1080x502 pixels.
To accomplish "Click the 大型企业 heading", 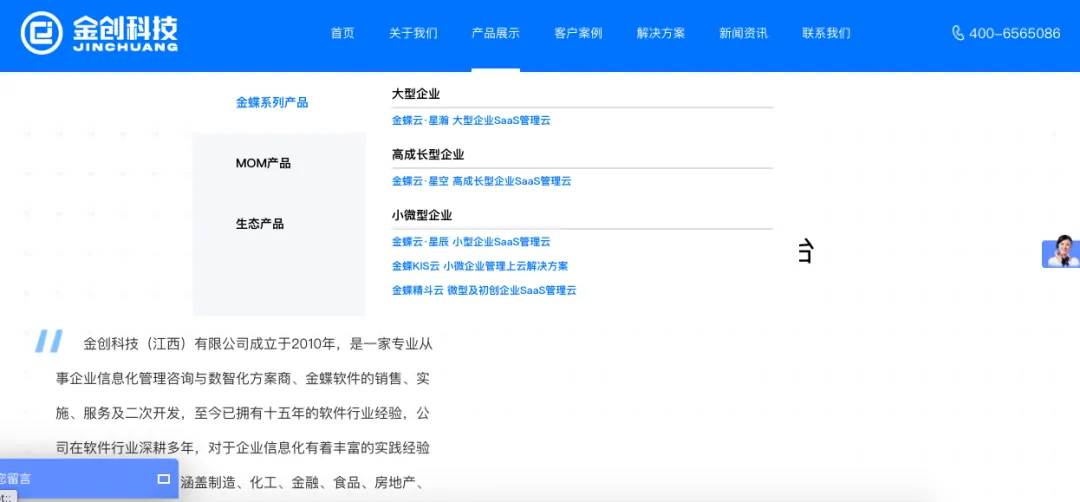I will pos(416,94).
